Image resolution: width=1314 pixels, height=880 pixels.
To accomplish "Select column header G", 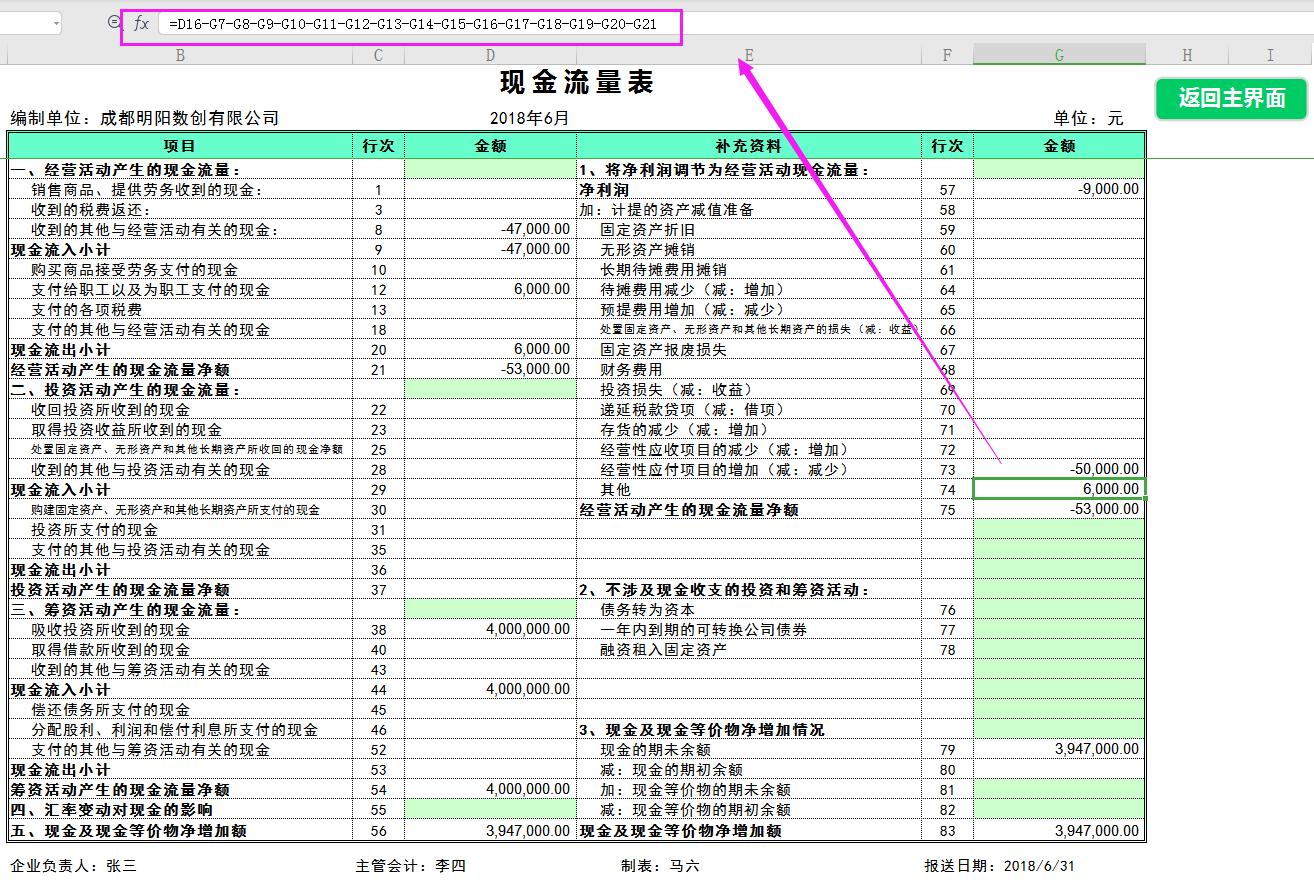I will (1058, 55).
